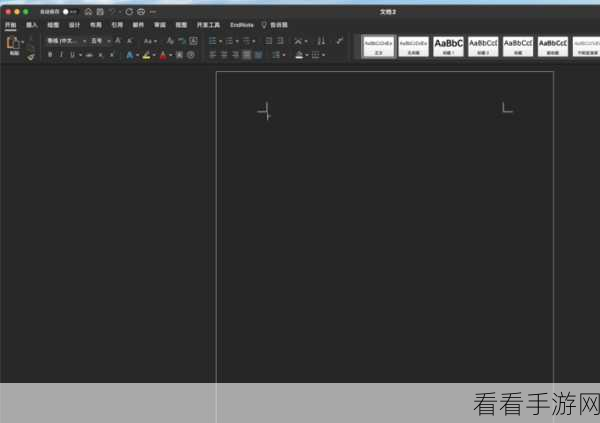Apply the 标题 2 (Heading 2) style
The height and width of the screenshot is (423, 600).
pyautogui.click(x=483, y=46)
